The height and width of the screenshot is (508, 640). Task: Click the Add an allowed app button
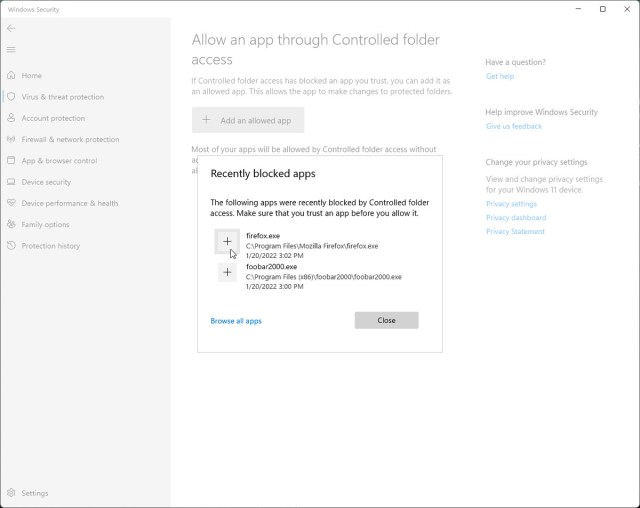(248, 120)
